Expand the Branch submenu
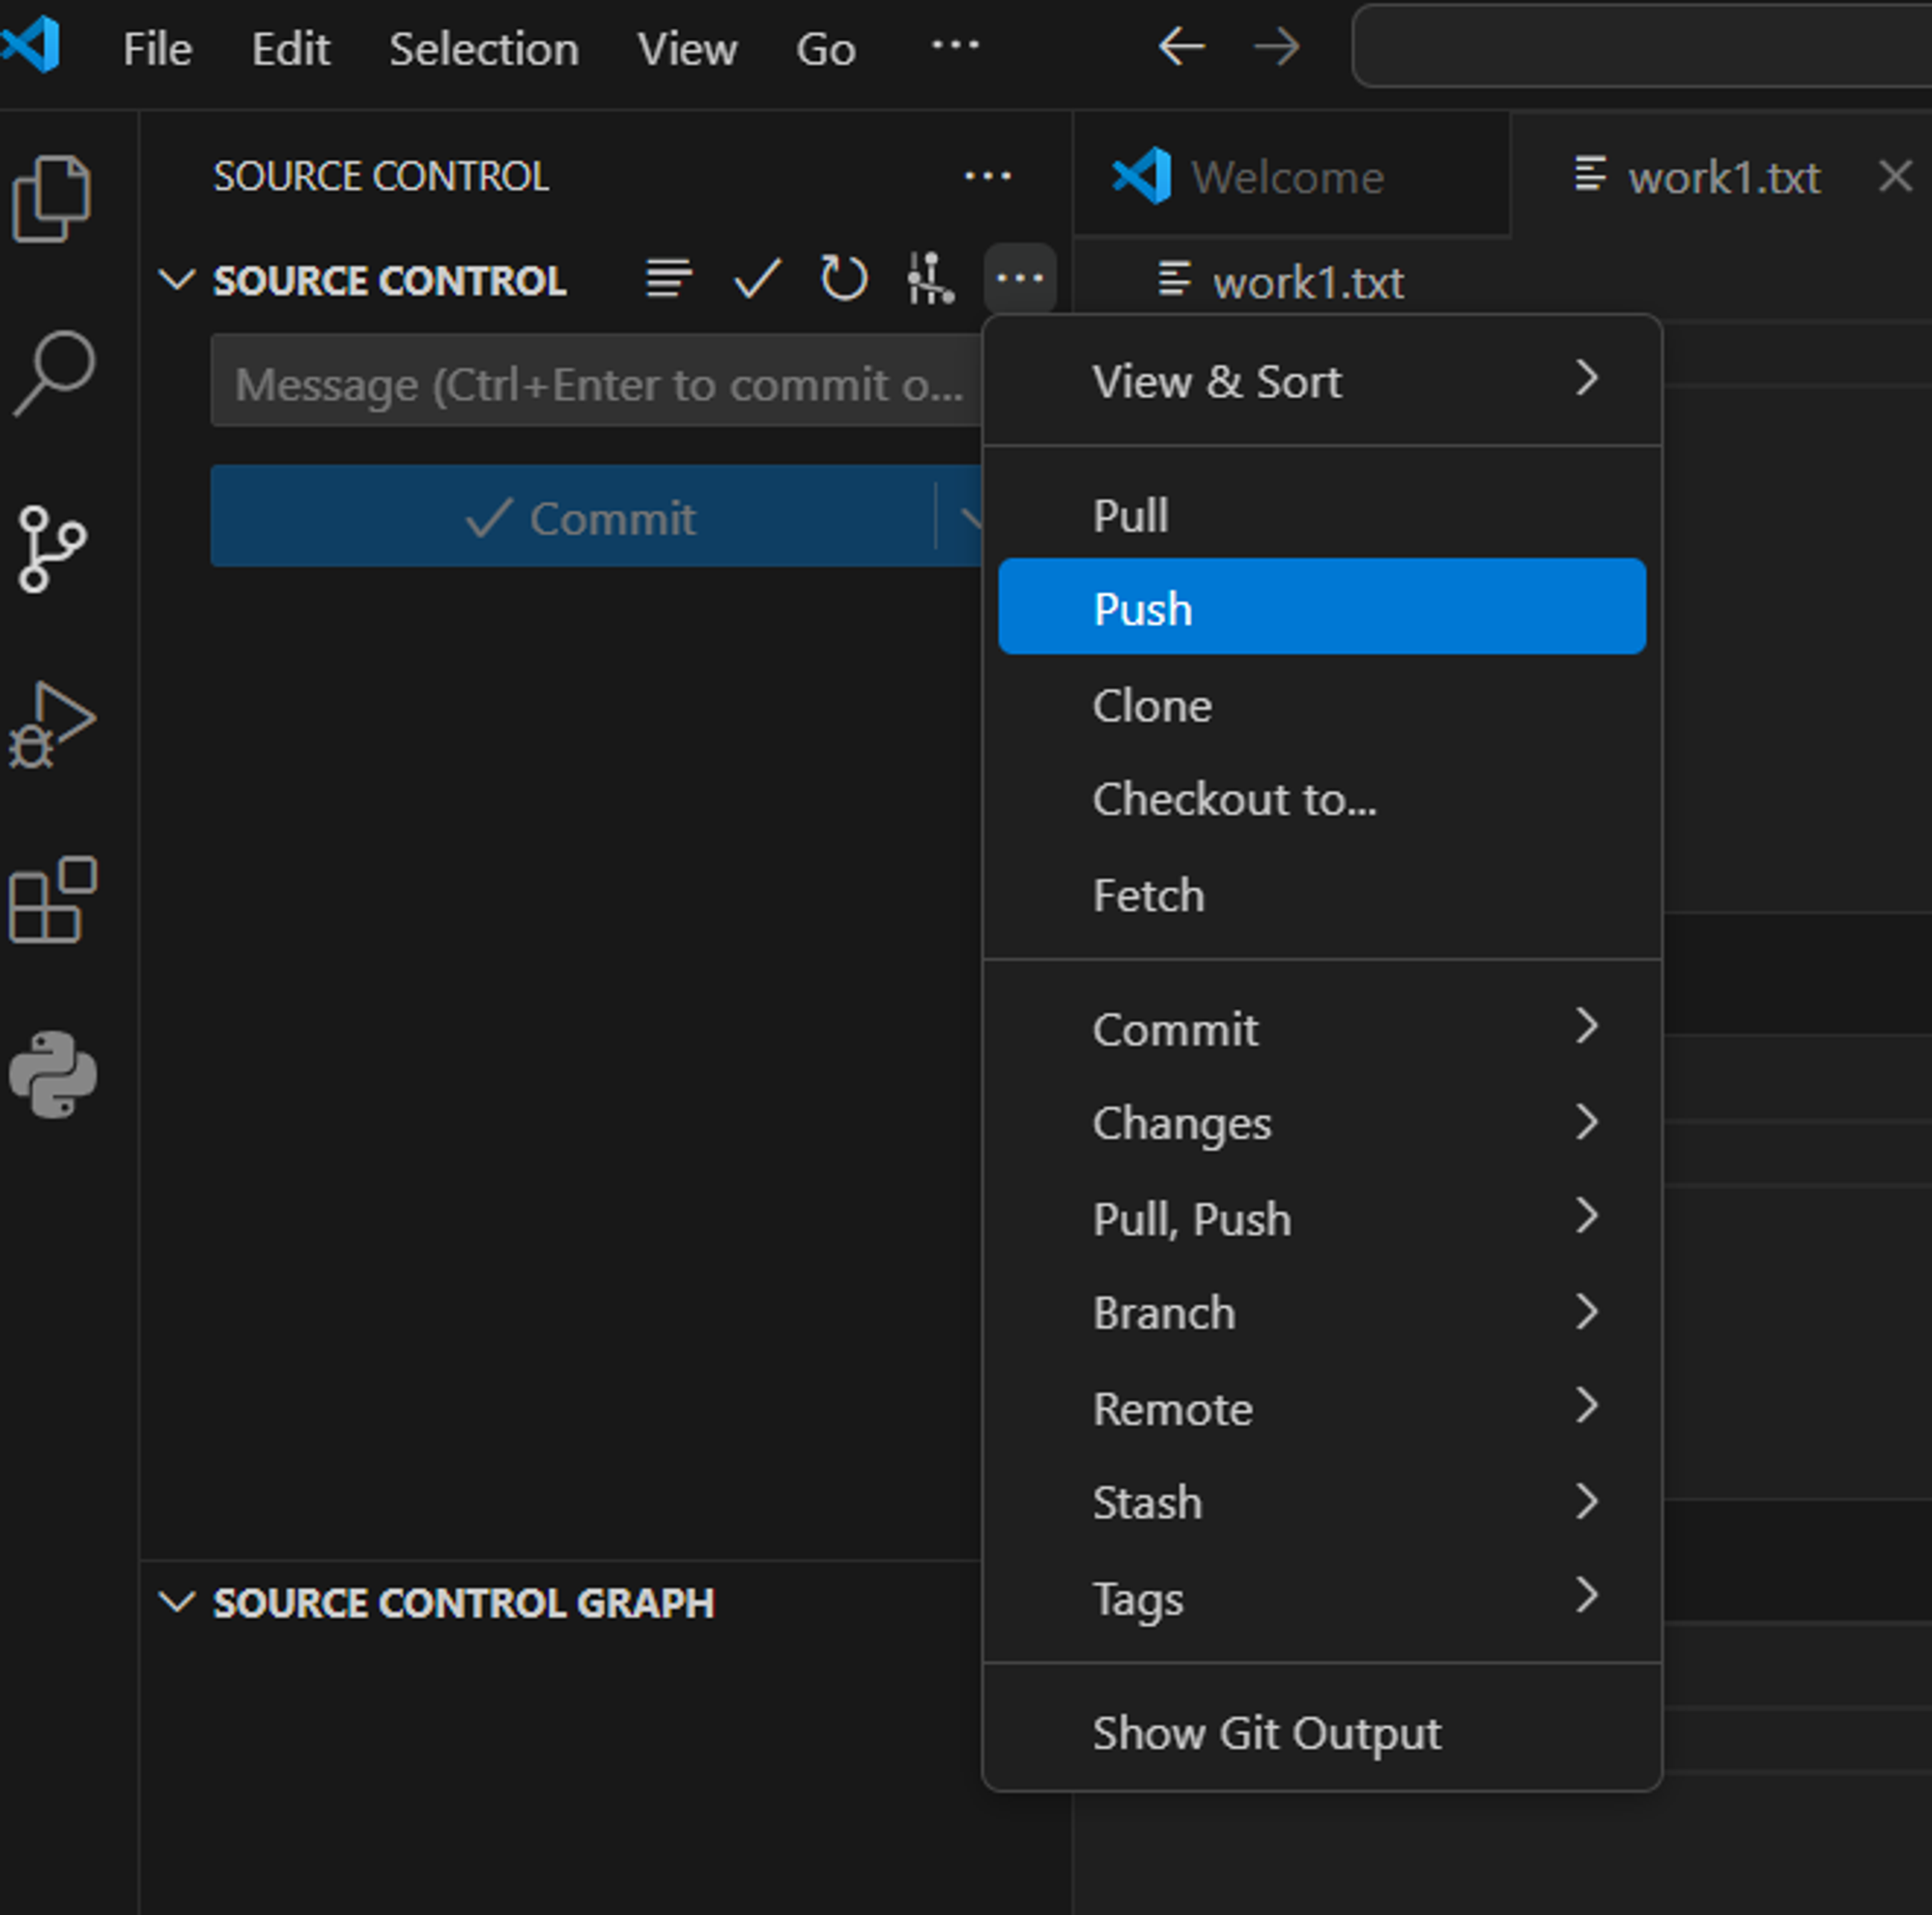 (1322, 1313)
